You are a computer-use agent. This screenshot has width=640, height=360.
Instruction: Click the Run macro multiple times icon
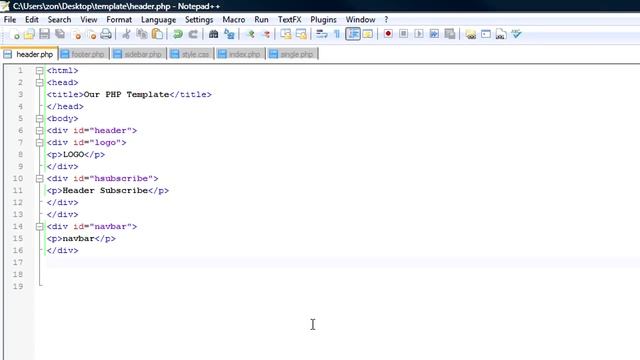434,34
